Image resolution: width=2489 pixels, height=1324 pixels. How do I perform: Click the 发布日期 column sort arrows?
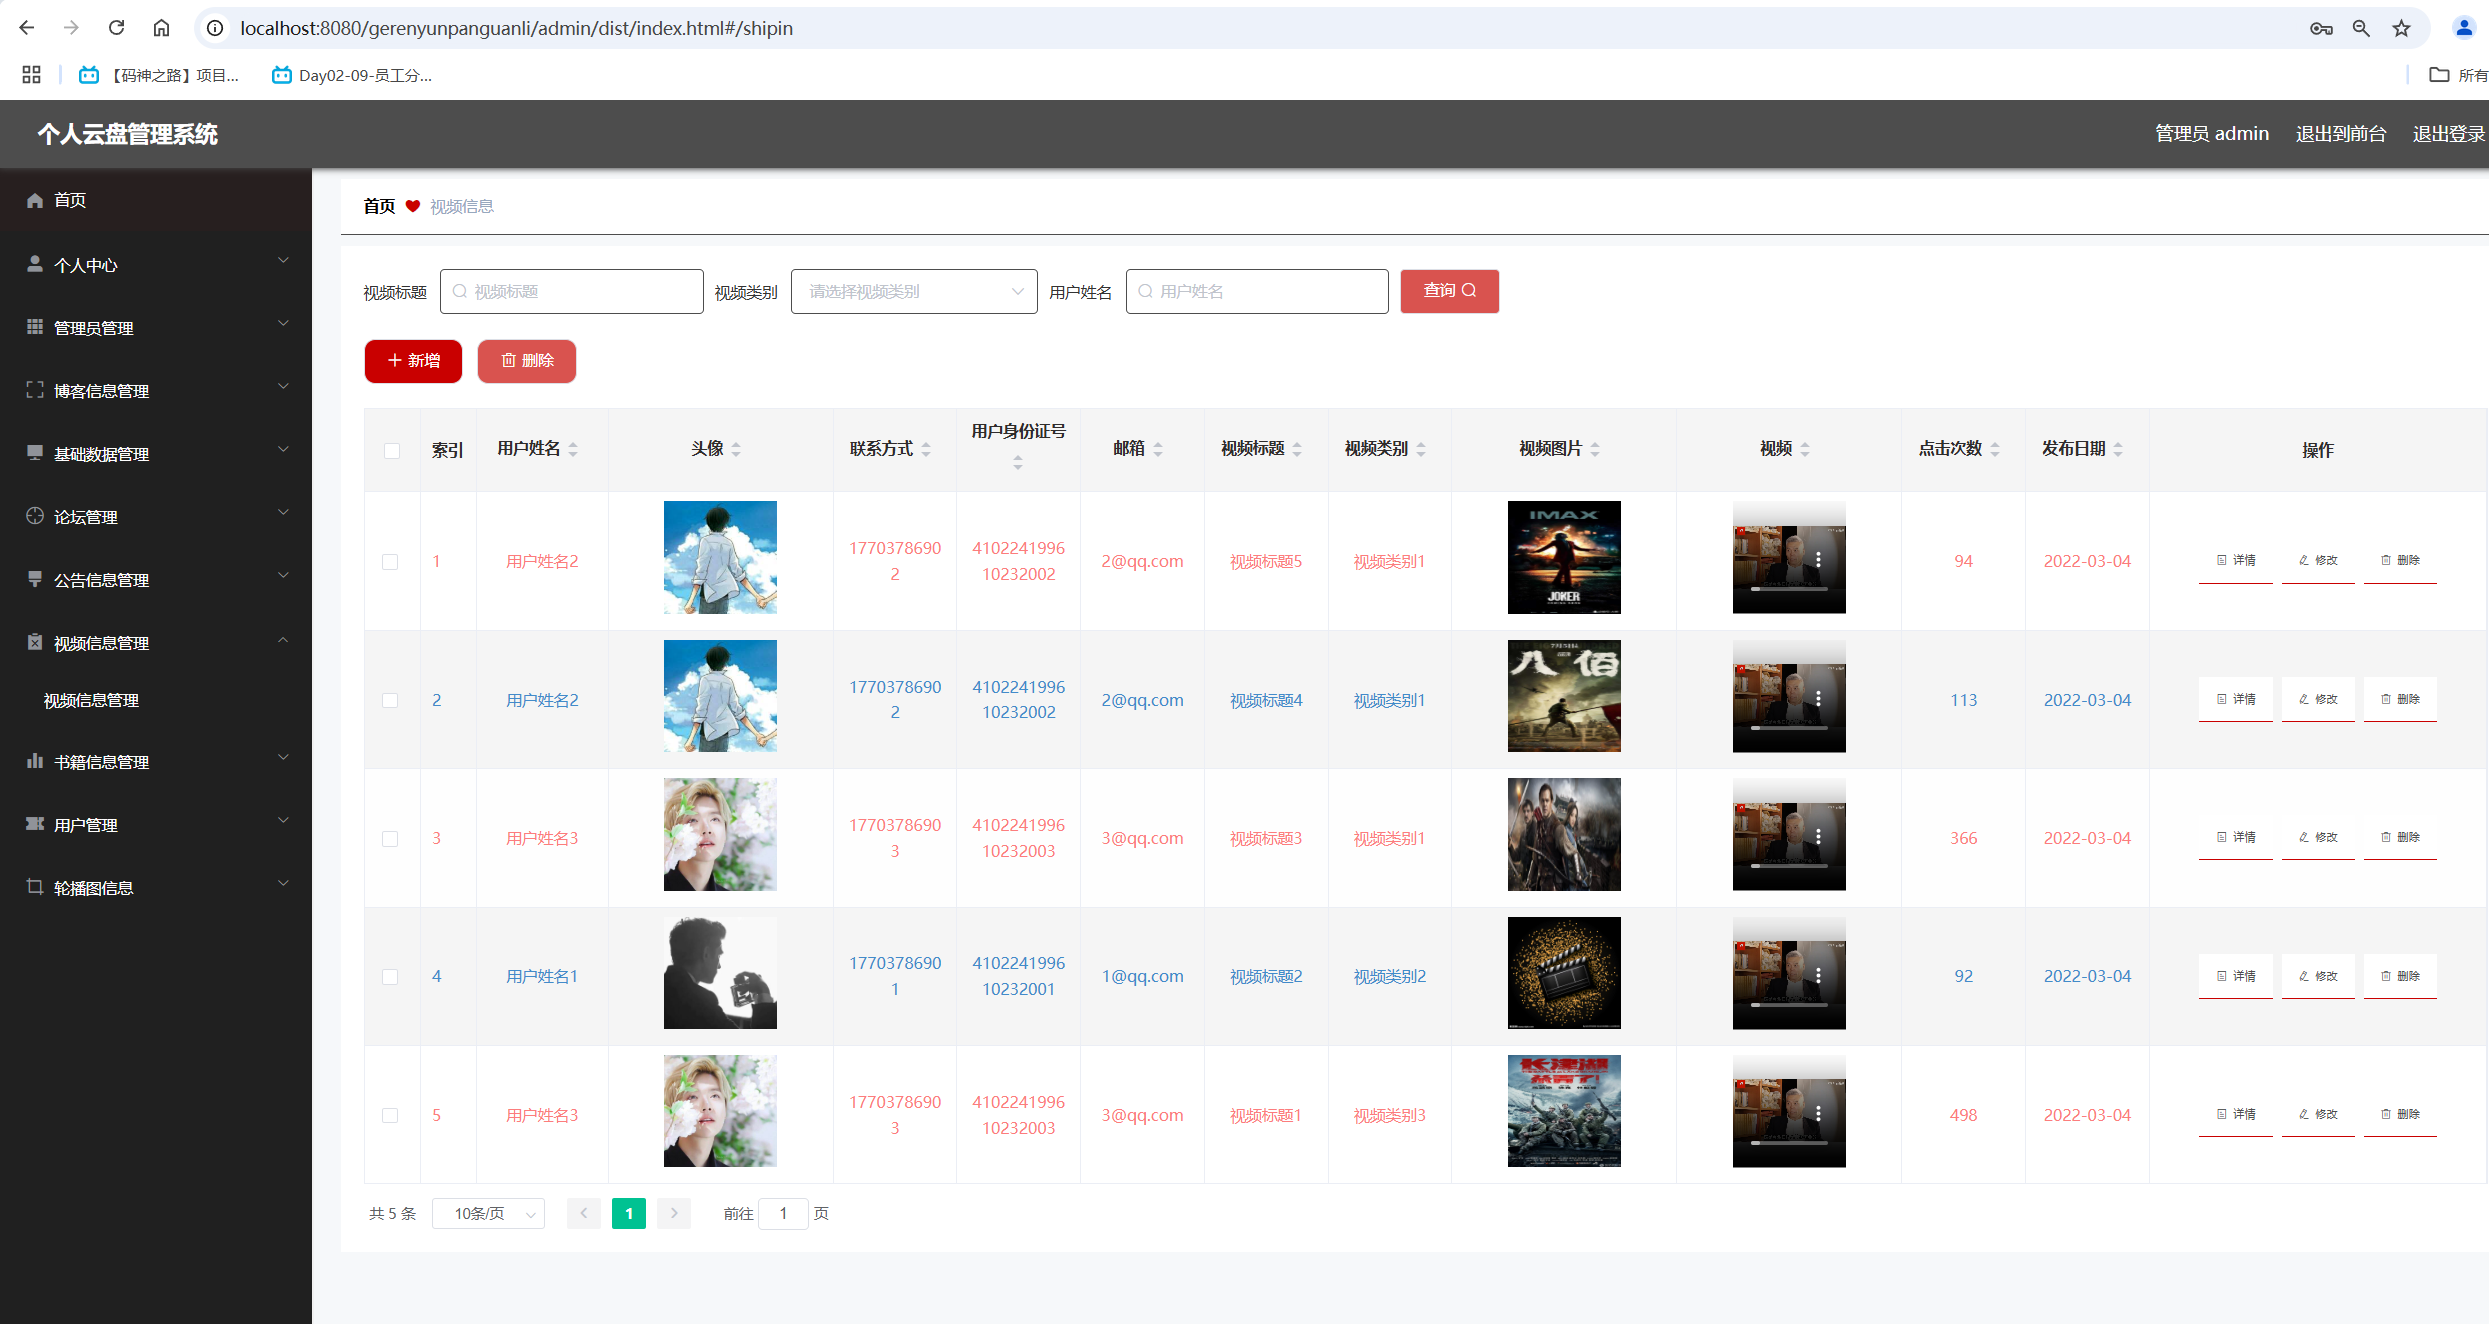[2117, 449]
